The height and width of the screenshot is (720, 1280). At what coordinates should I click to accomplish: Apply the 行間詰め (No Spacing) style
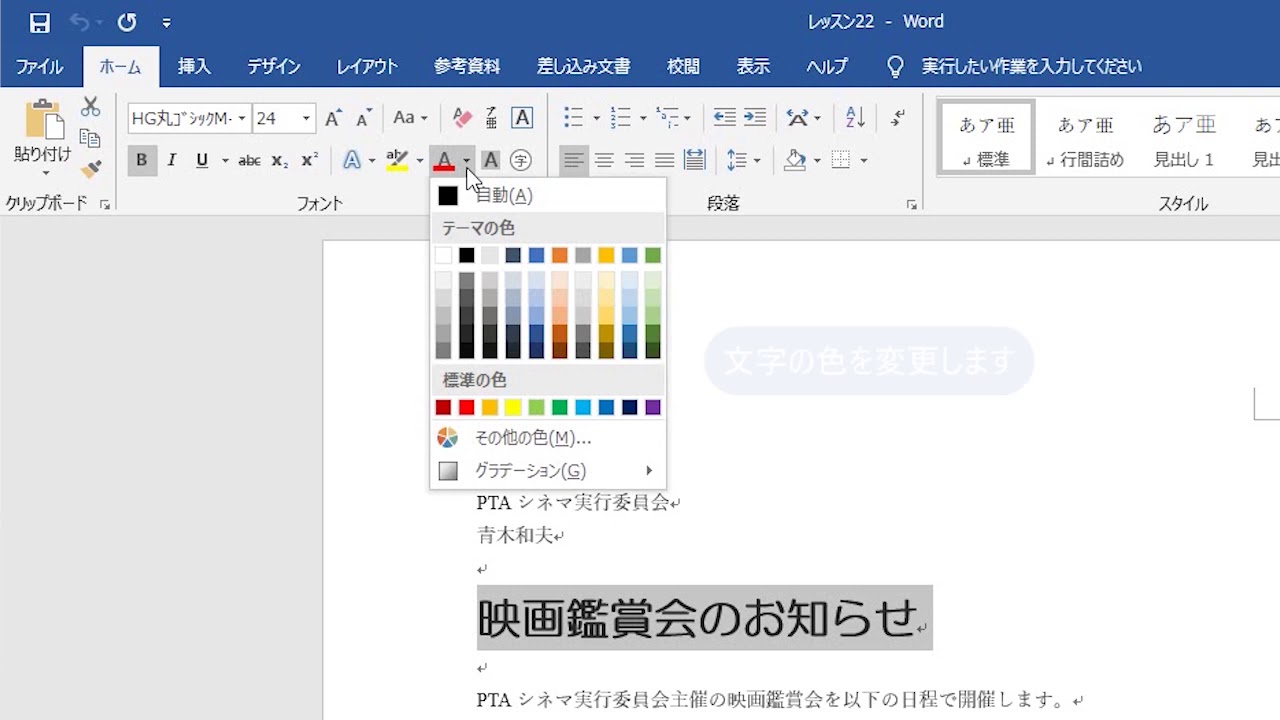click(x=1085, y=138)
